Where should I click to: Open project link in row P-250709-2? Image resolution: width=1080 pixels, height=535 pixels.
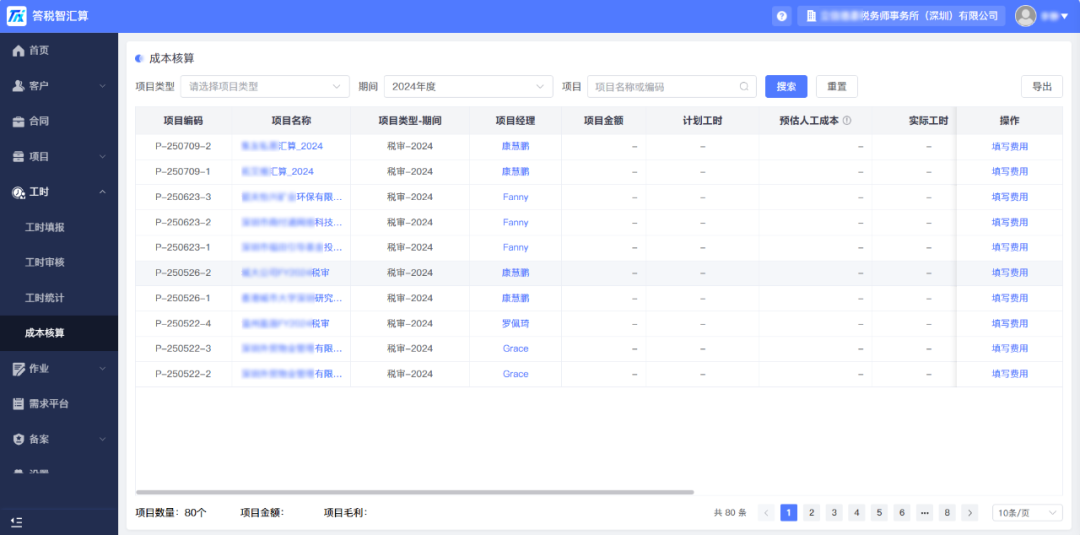[x=282, y=146]
